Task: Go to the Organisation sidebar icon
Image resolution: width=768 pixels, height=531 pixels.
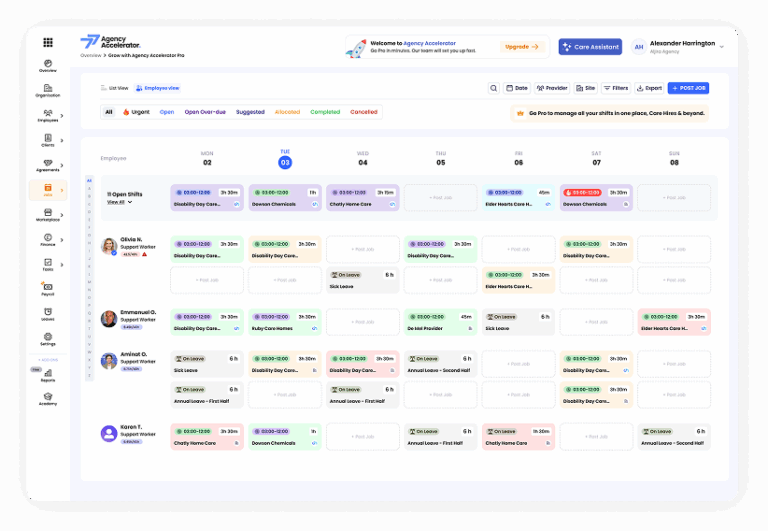Action: coord(48,90)
